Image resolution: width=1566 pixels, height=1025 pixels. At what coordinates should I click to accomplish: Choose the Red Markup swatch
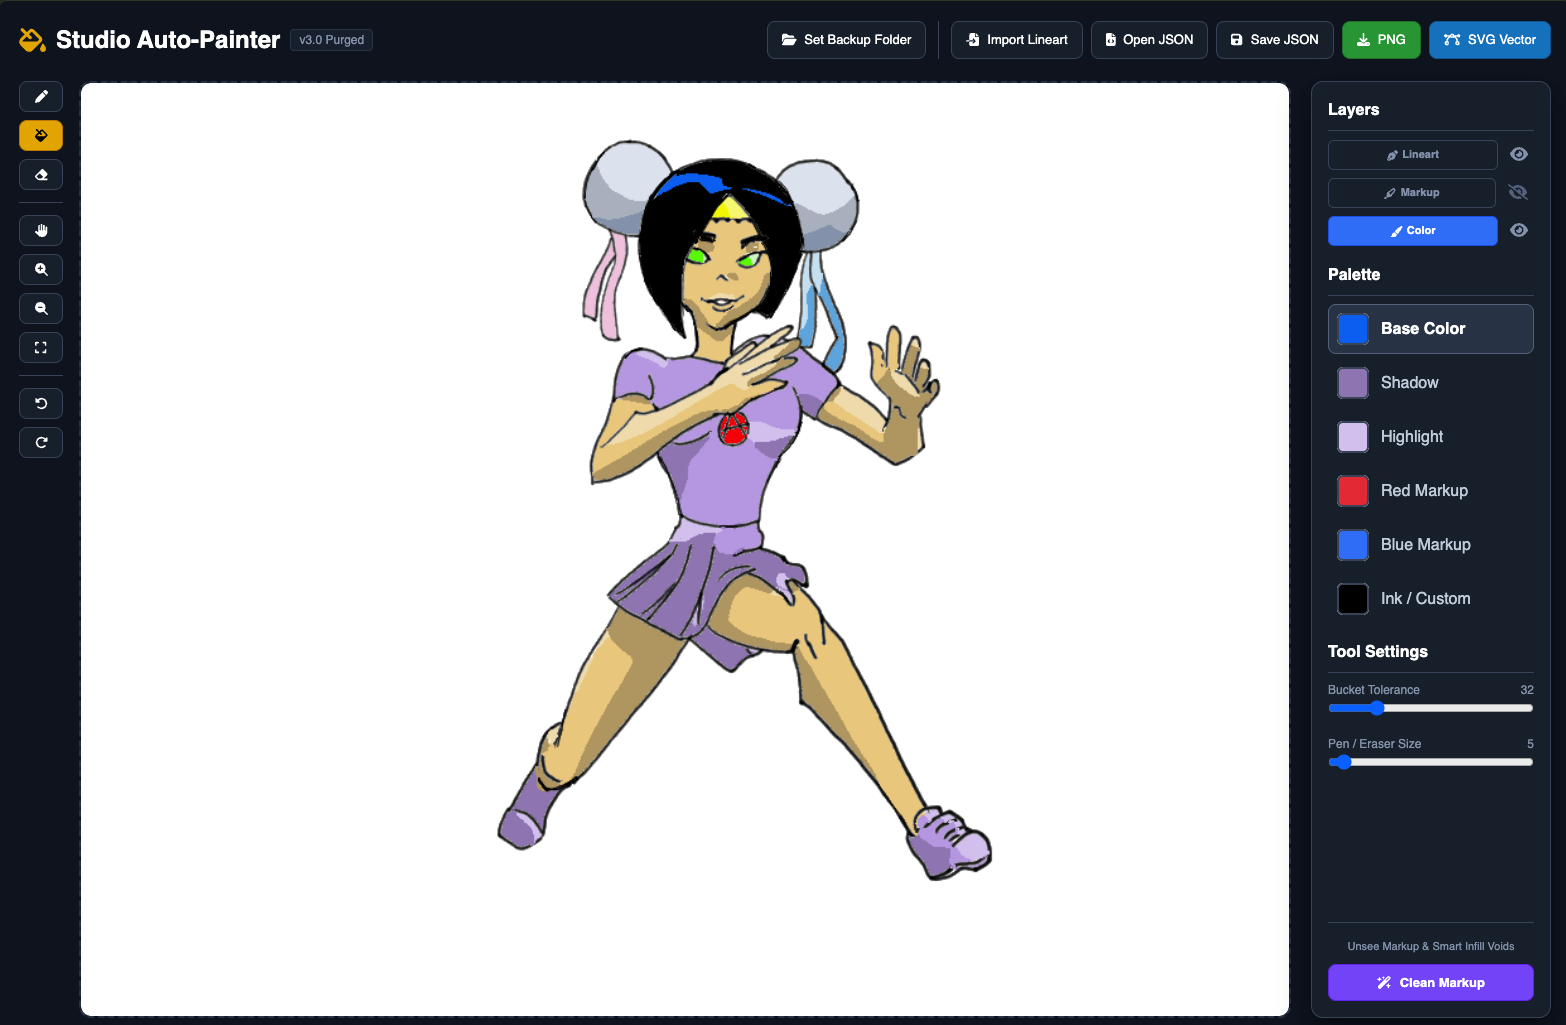coord(1431,491)
